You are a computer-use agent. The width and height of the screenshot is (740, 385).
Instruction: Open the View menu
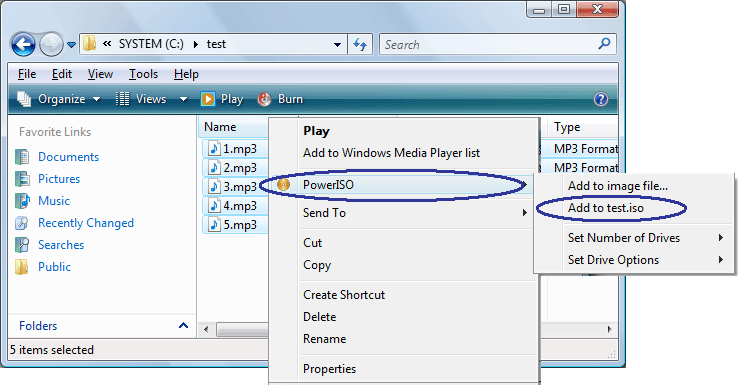100,74
